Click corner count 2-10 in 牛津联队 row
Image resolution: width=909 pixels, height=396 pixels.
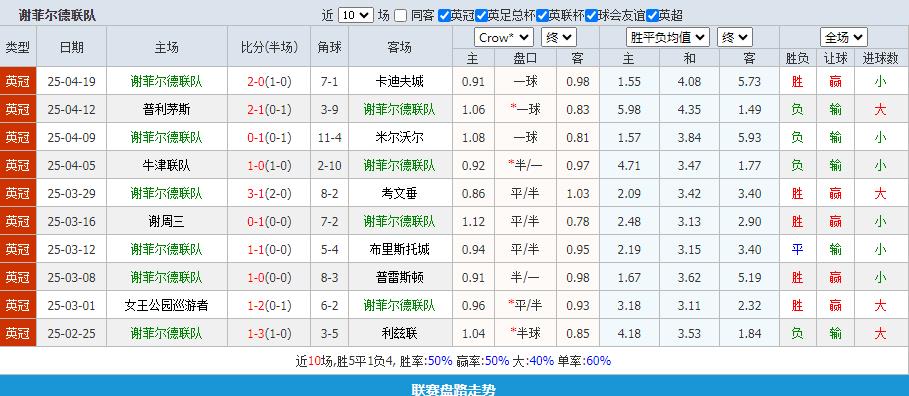329,165
